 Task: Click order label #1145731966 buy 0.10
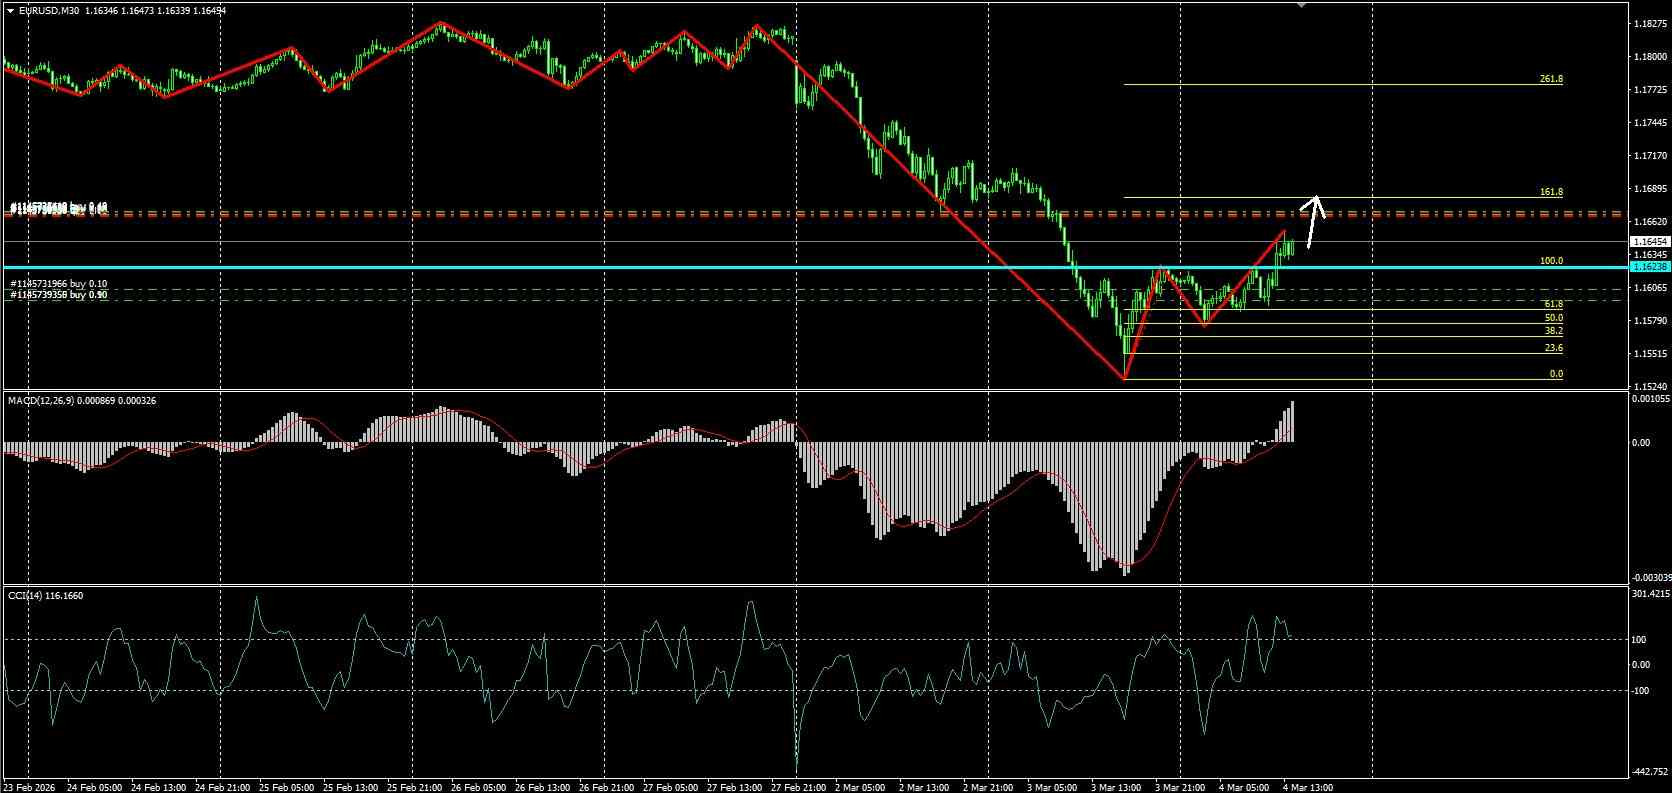coord(59,284)
